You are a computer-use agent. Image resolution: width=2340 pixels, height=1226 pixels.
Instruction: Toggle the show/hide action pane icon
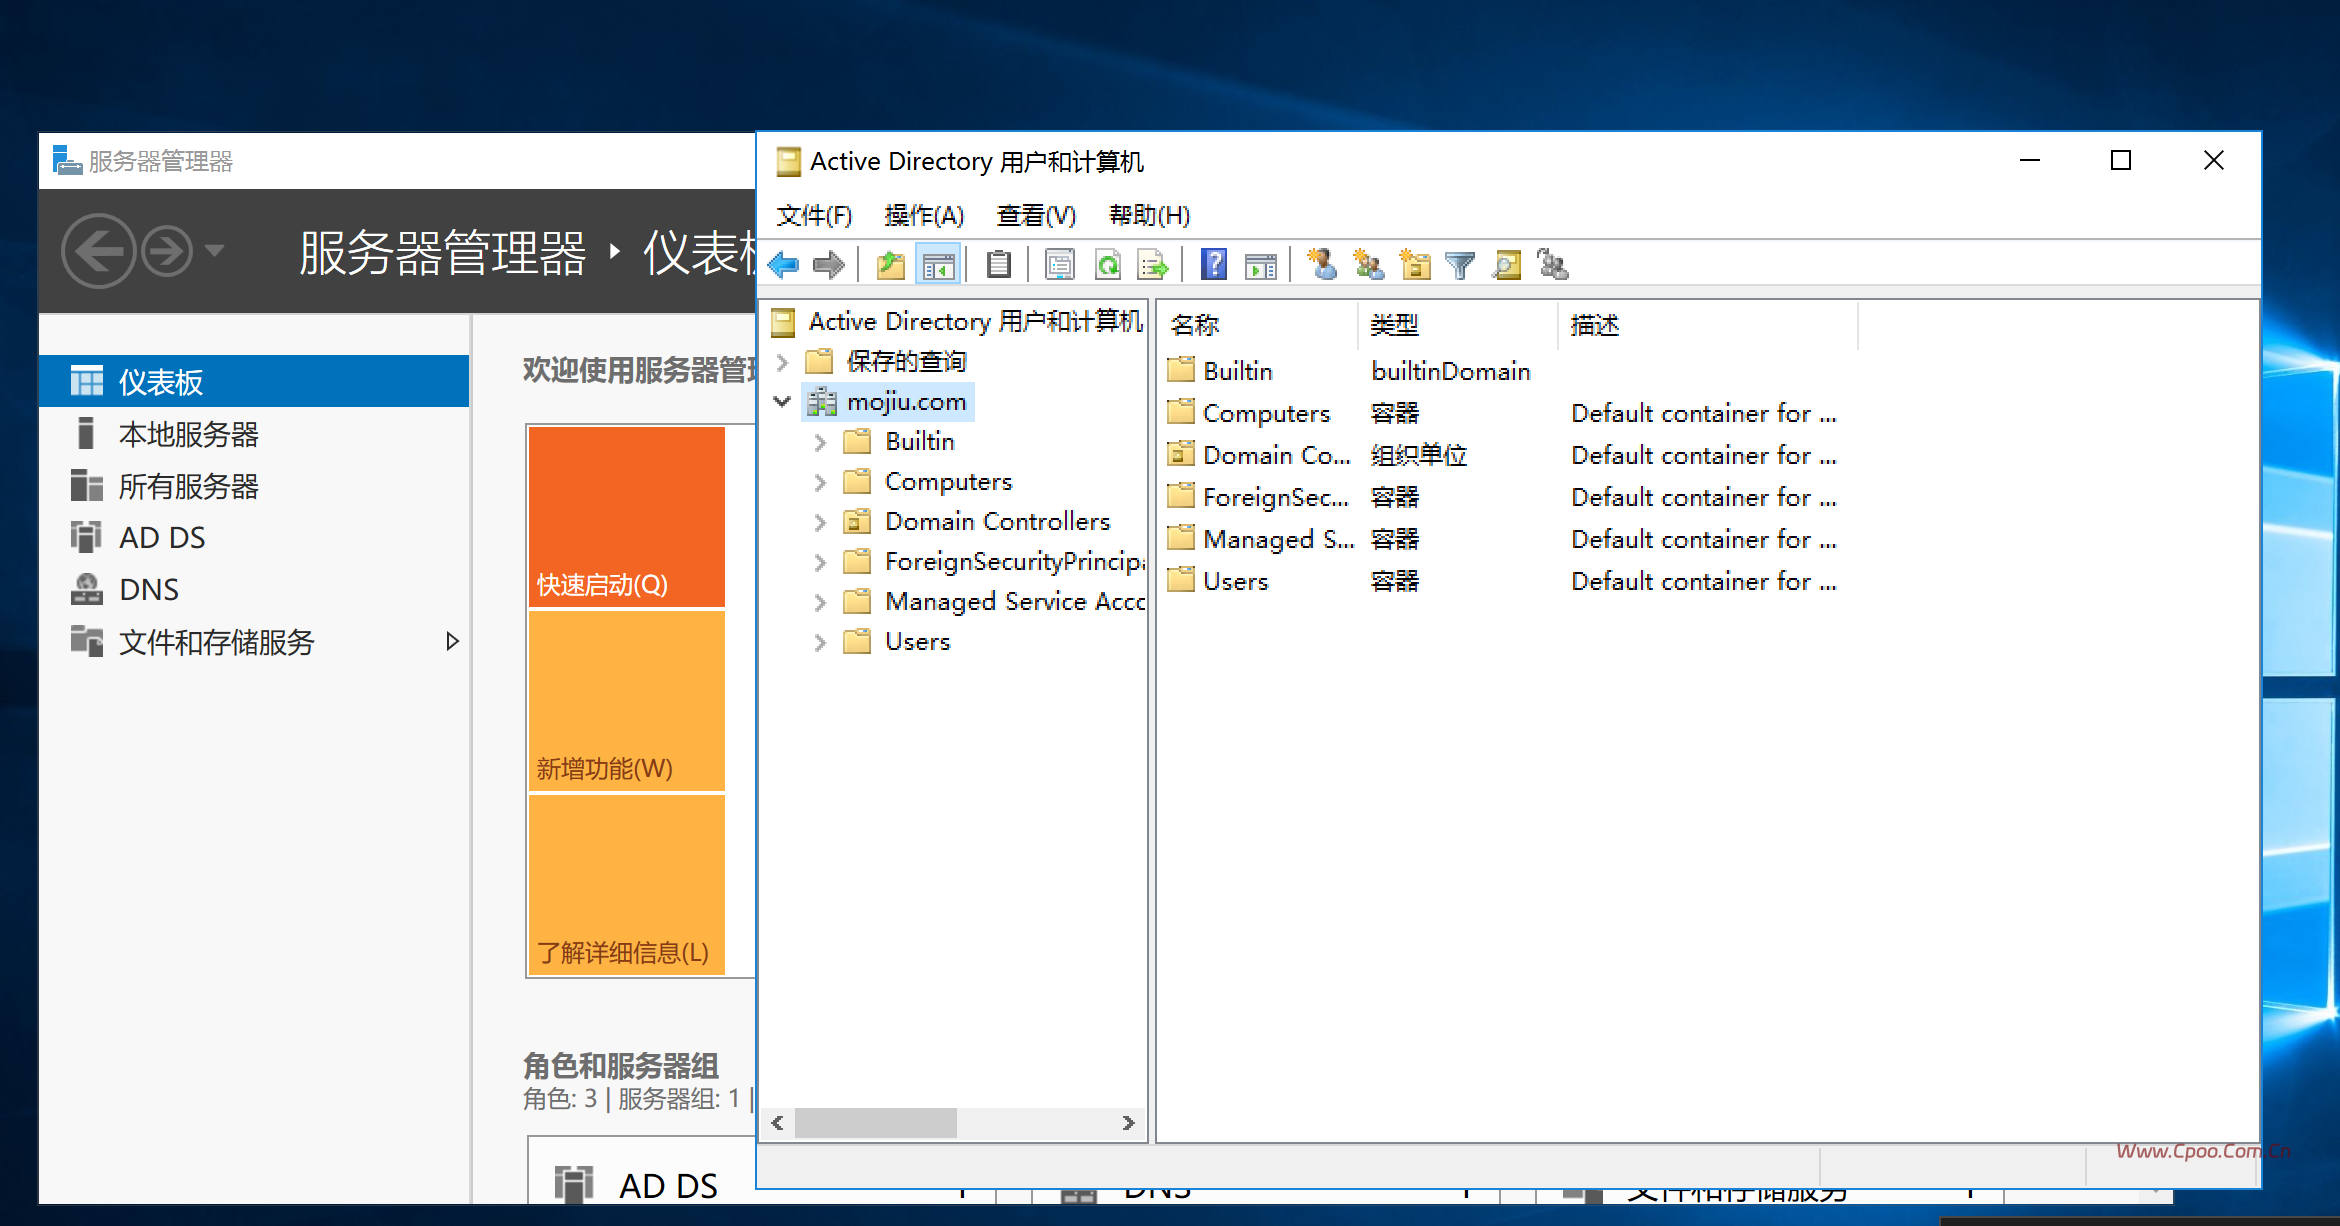[1261, 265]
